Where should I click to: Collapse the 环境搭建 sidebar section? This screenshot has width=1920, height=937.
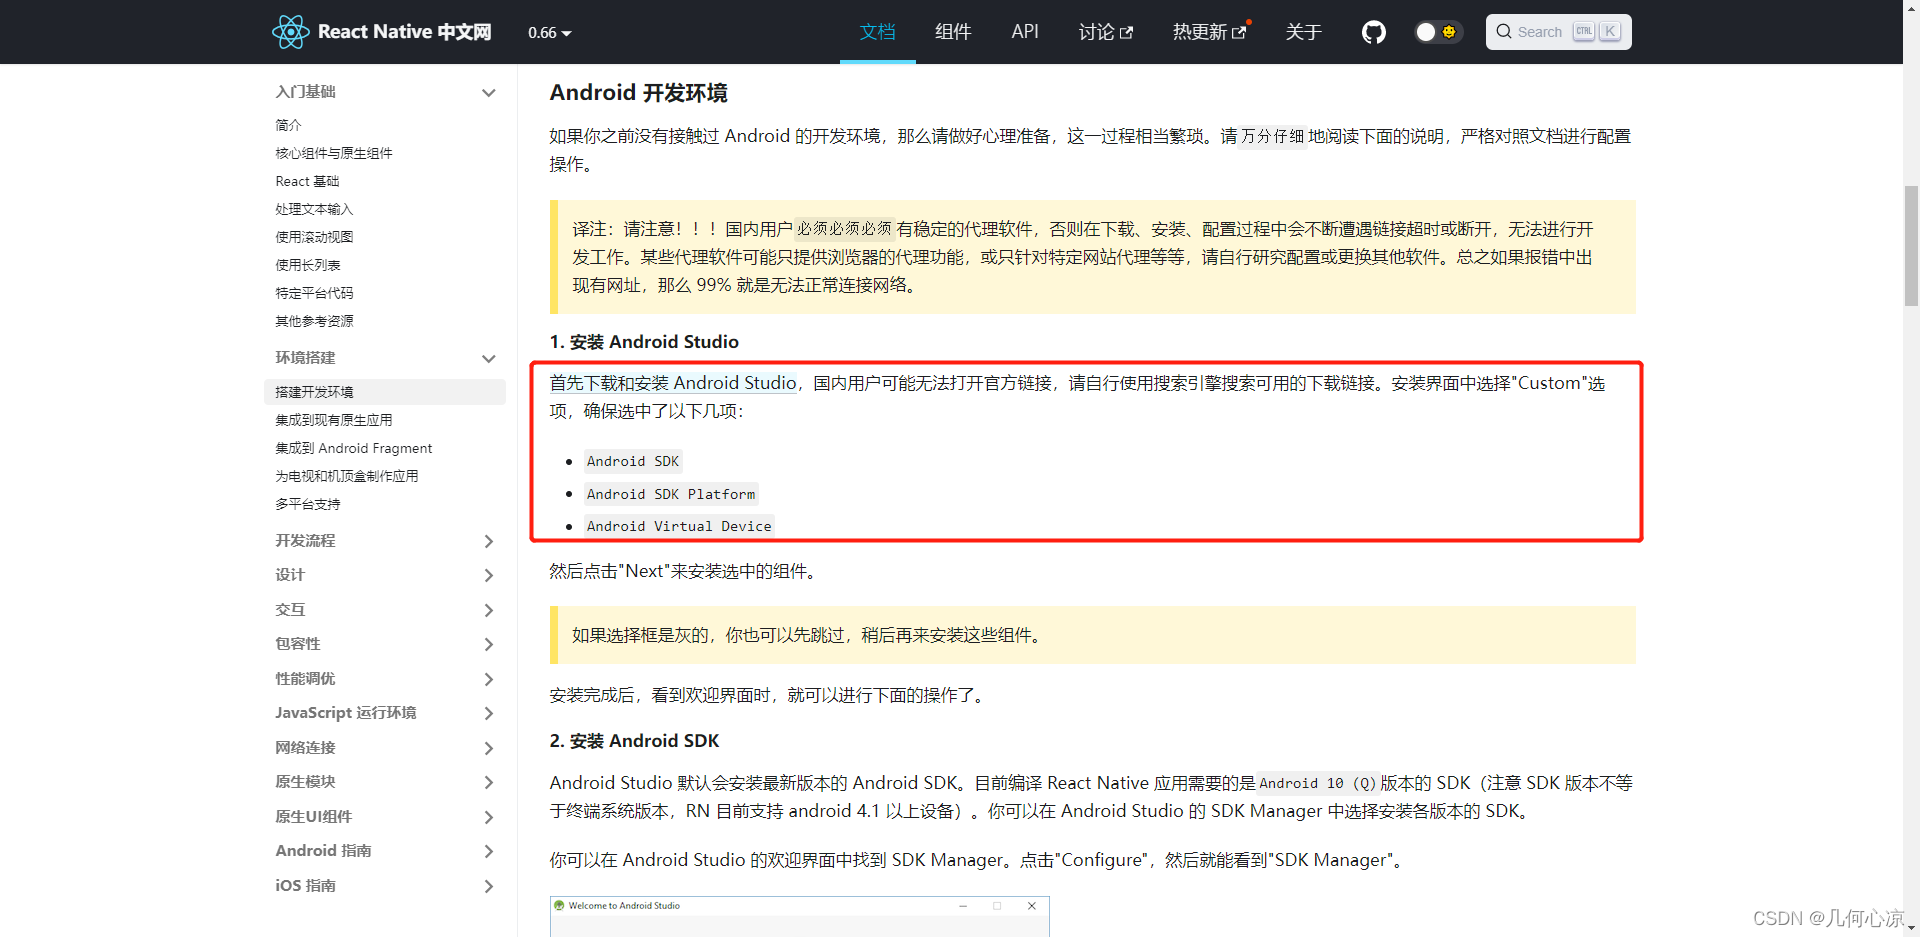(386, 358)
